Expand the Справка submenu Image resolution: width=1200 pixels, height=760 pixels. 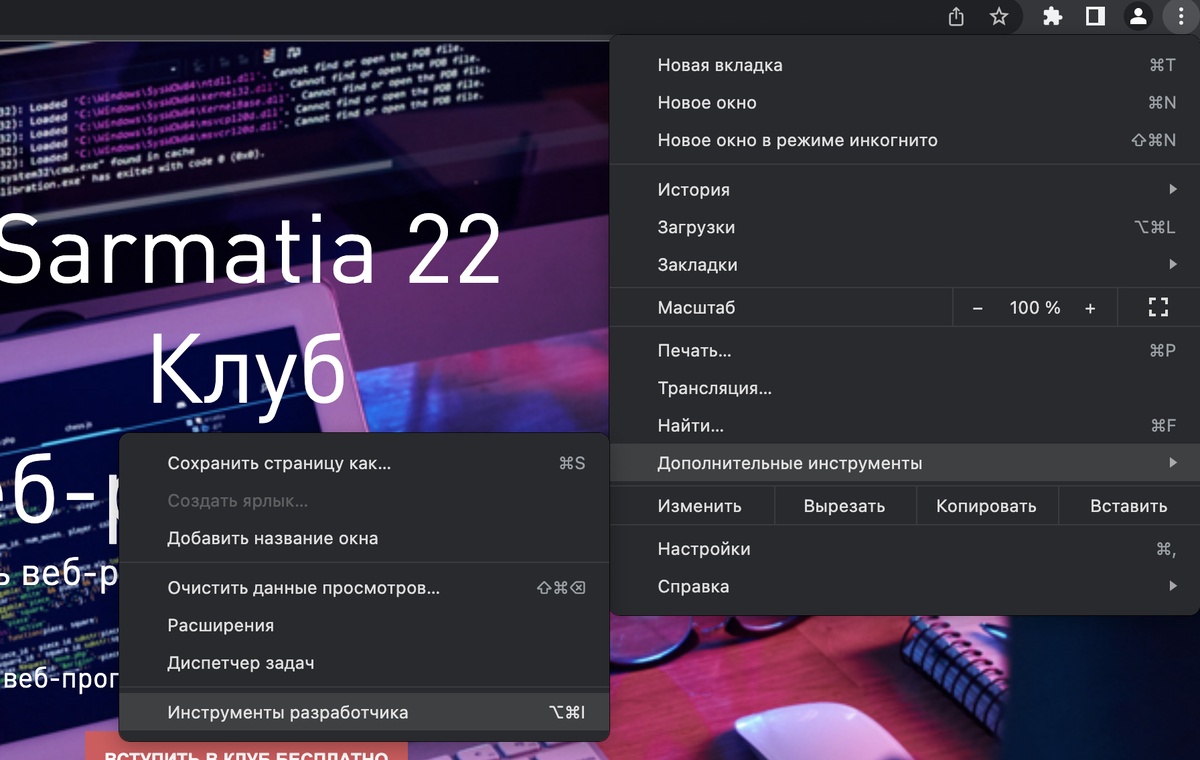pos(904,587)
